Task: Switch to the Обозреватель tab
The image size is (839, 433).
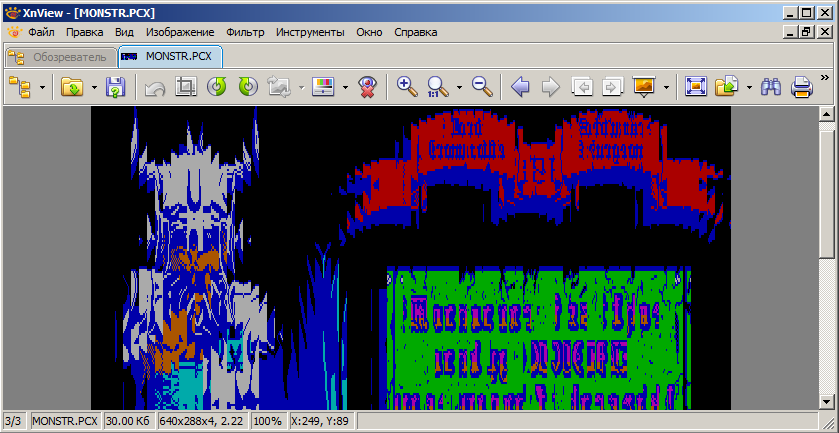Action: pos(60,57)
